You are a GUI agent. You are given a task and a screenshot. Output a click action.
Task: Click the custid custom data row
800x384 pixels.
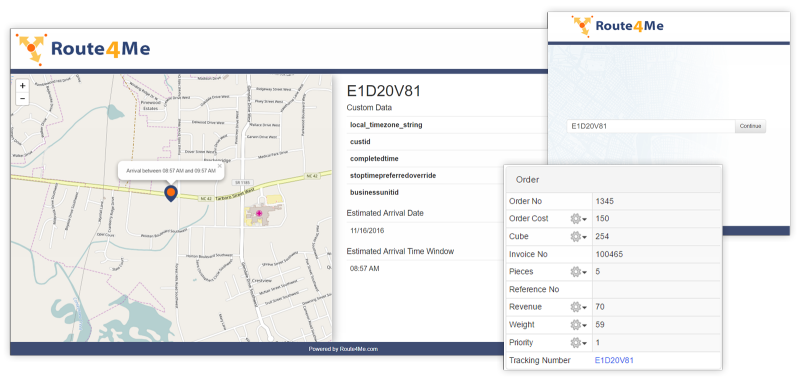(x=447, y=142)
